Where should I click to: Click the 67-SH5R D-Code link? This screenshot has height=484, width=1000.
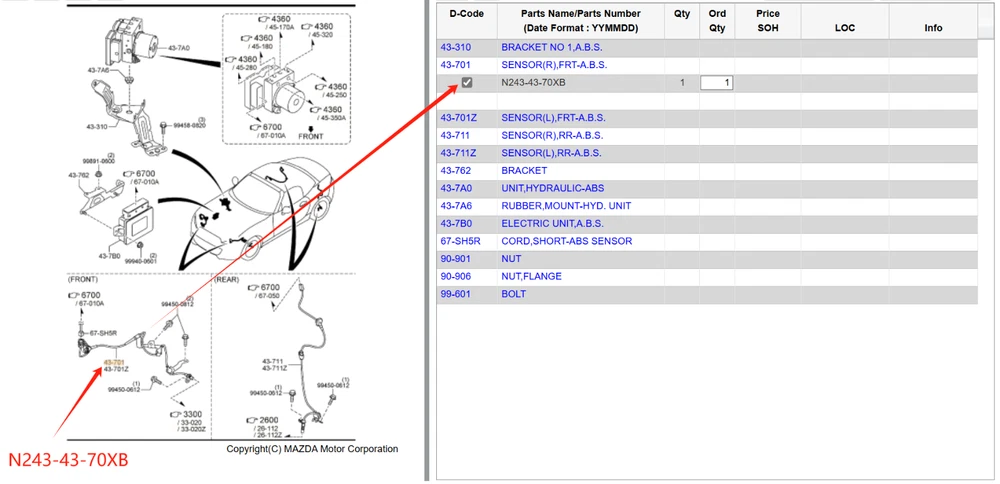(x=460, y=241)
